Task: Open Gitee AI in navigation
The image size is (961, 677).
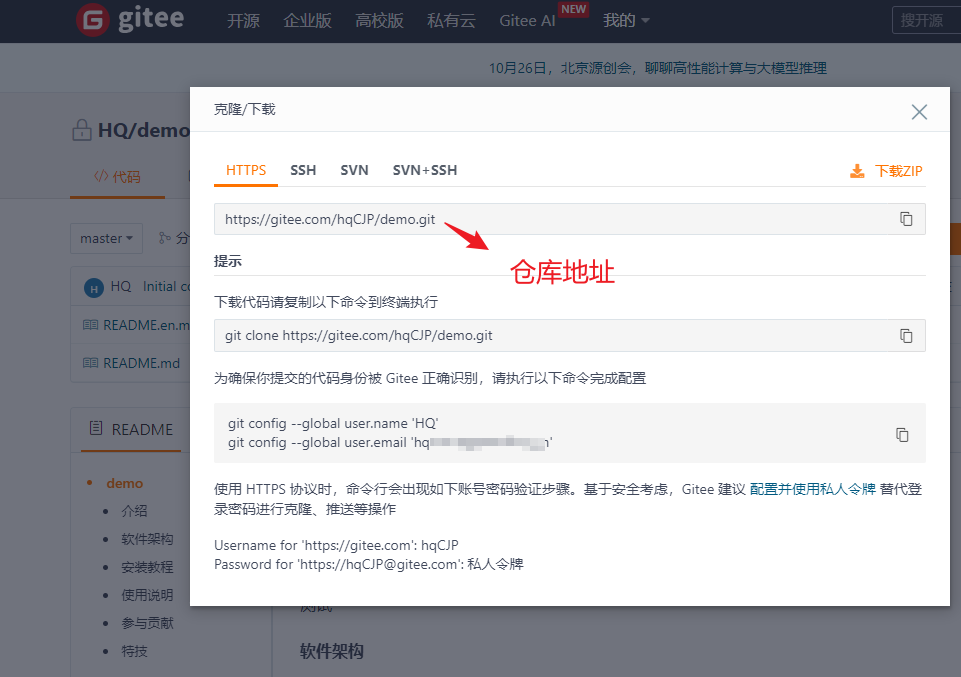Action: 527,20
